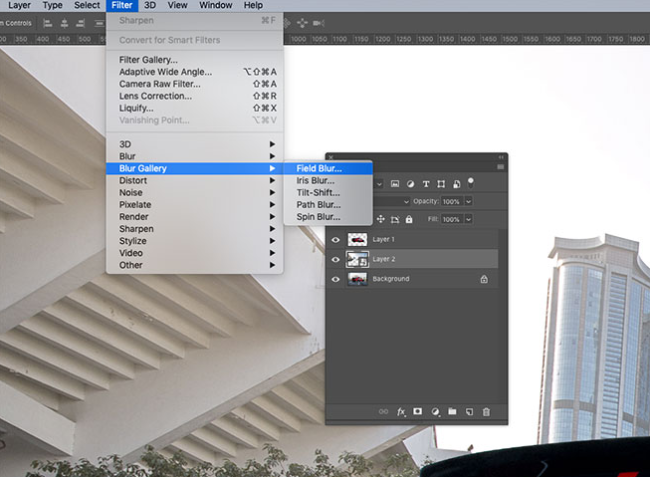Choose Spin Blur from submenu
Image resolution: width=650 pixels, height=477 pixels.
tap(328, 217)
